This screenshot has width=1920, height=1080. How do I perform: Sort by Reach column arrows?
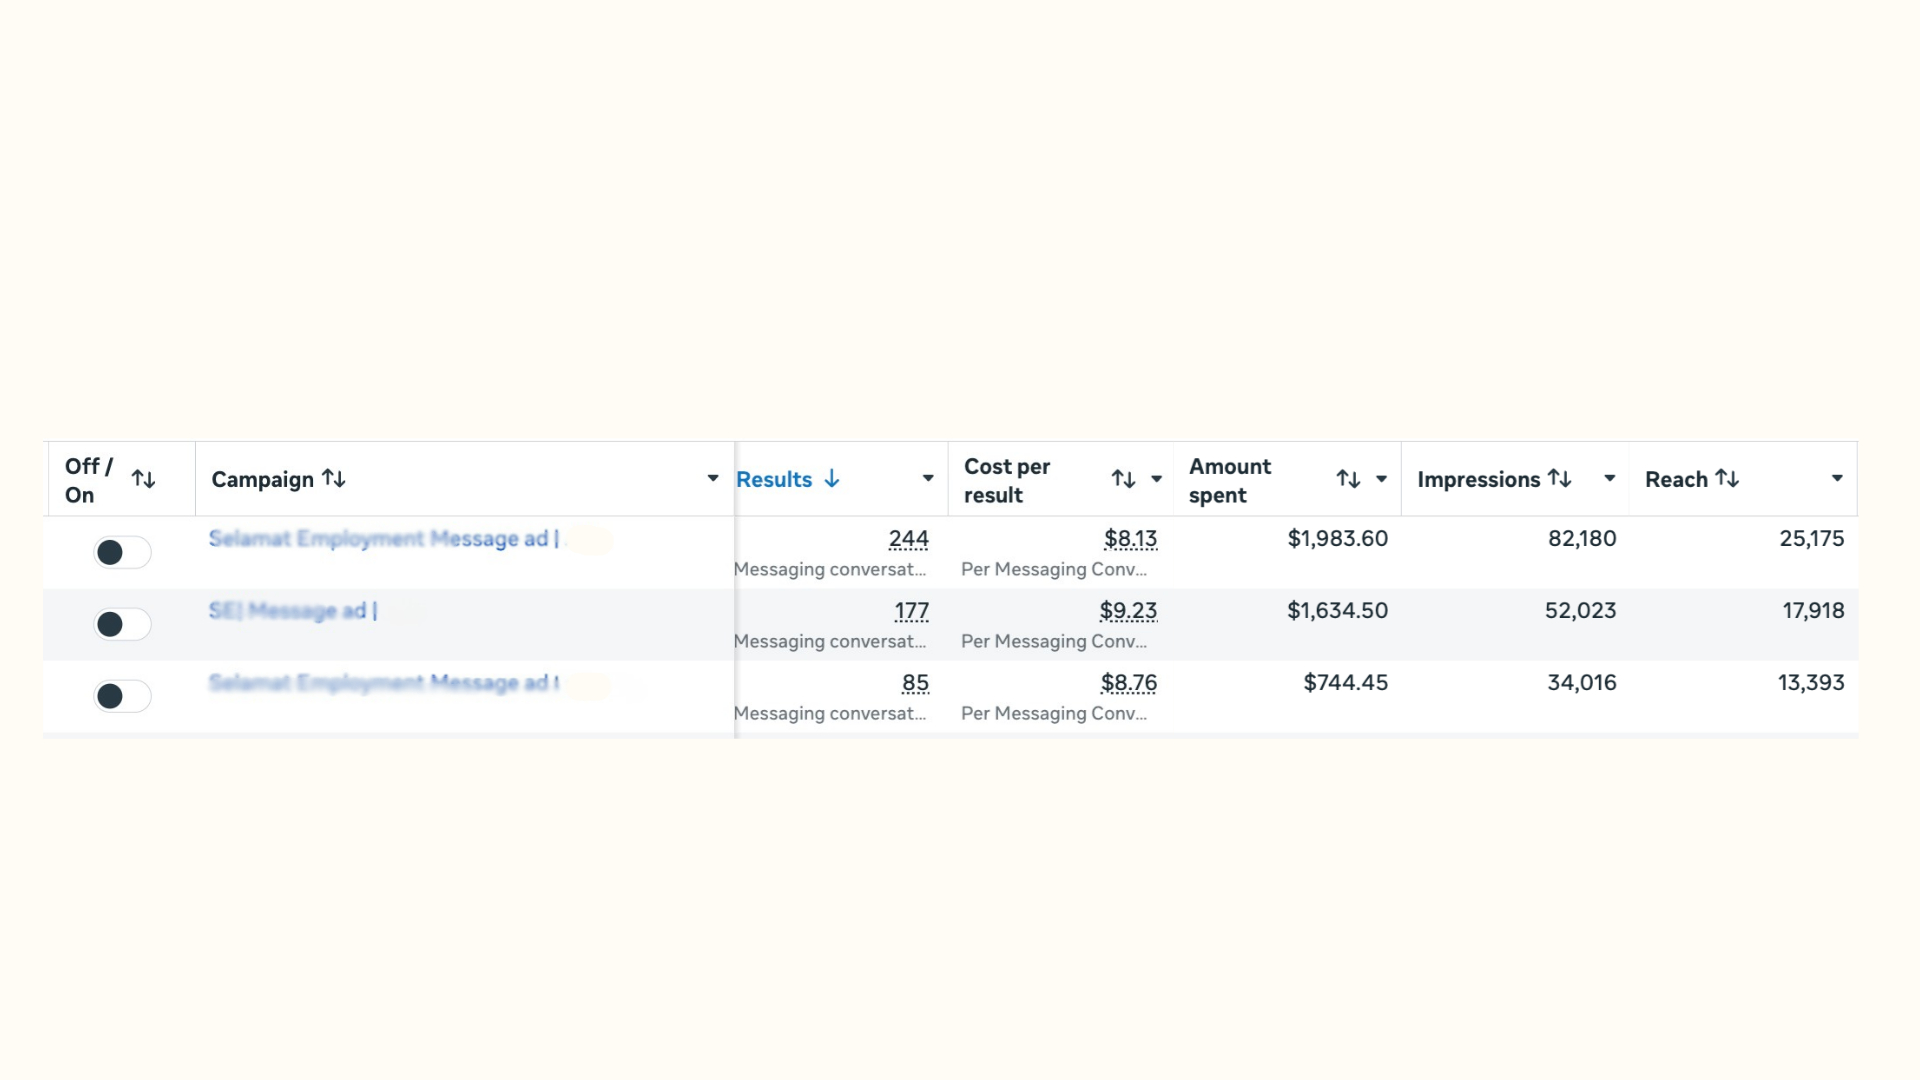click(x=1728, y=479)
